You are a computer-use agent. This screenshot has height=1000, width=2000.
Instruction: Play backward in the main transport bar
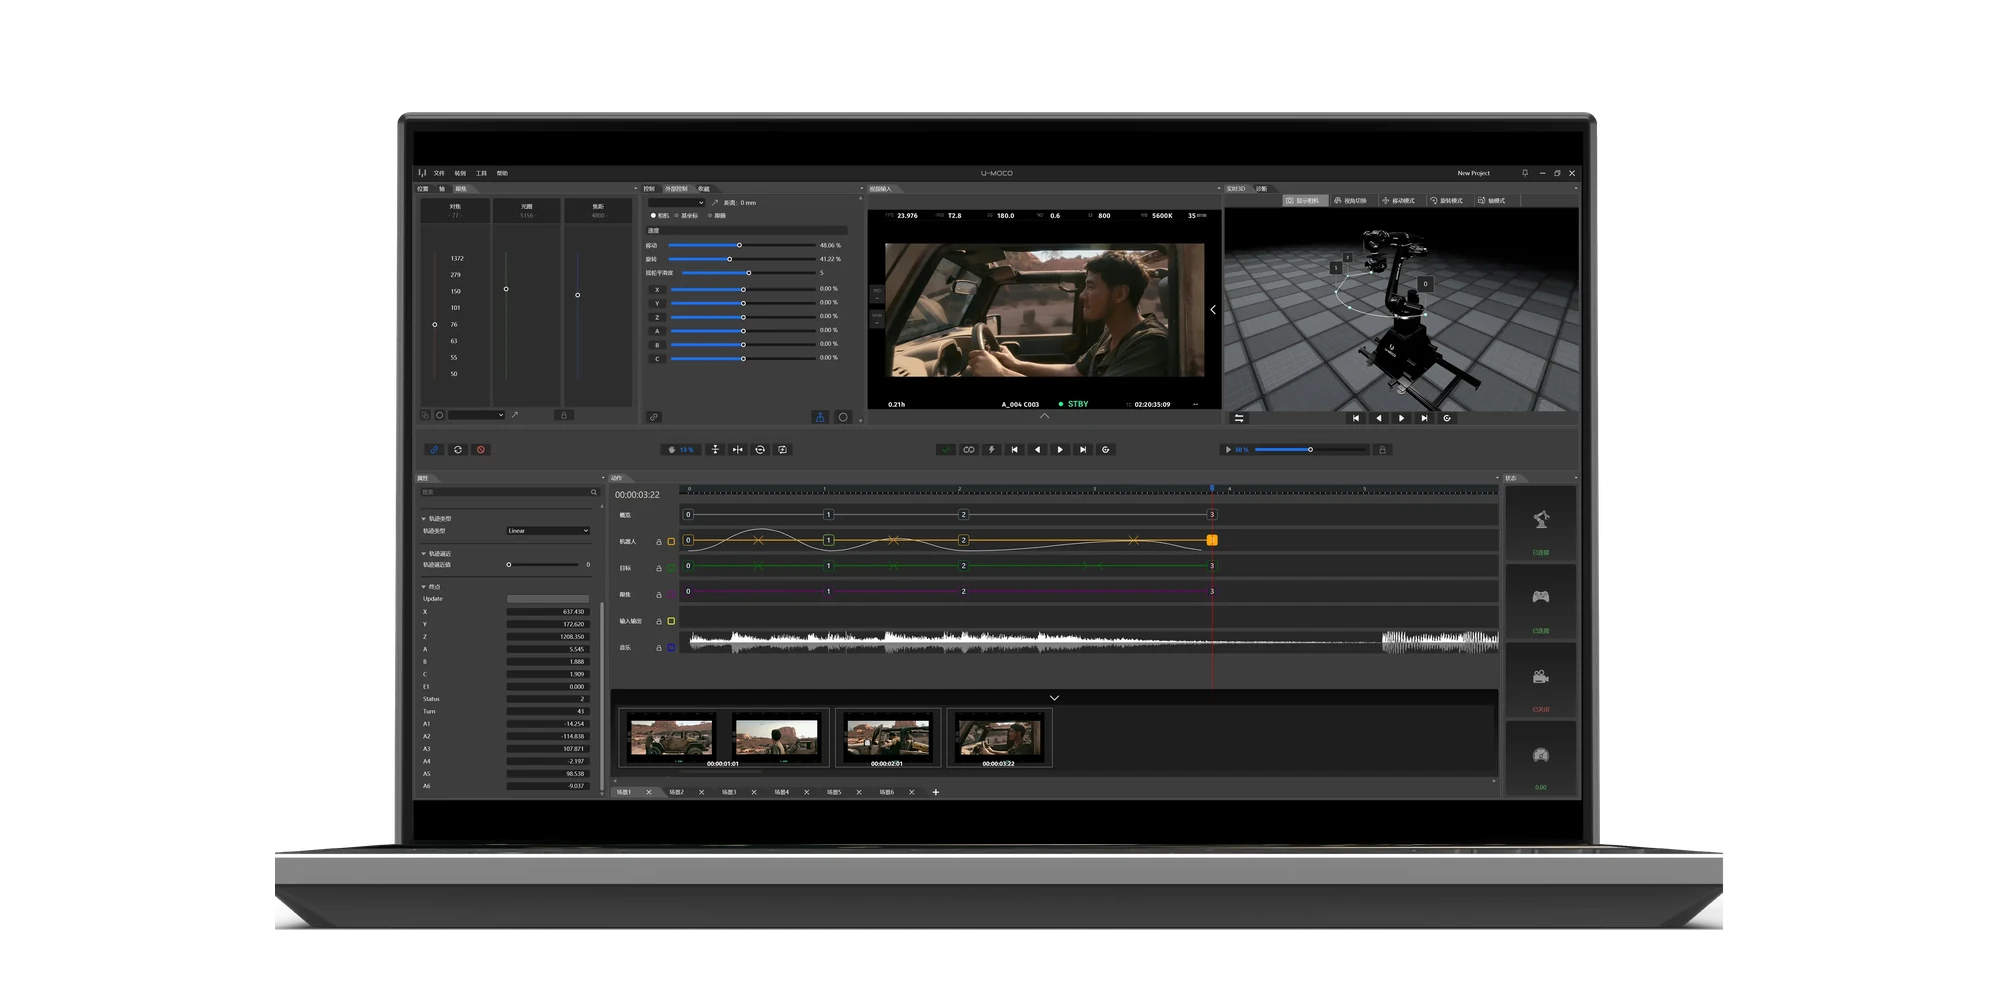[x=1038, y=450]
